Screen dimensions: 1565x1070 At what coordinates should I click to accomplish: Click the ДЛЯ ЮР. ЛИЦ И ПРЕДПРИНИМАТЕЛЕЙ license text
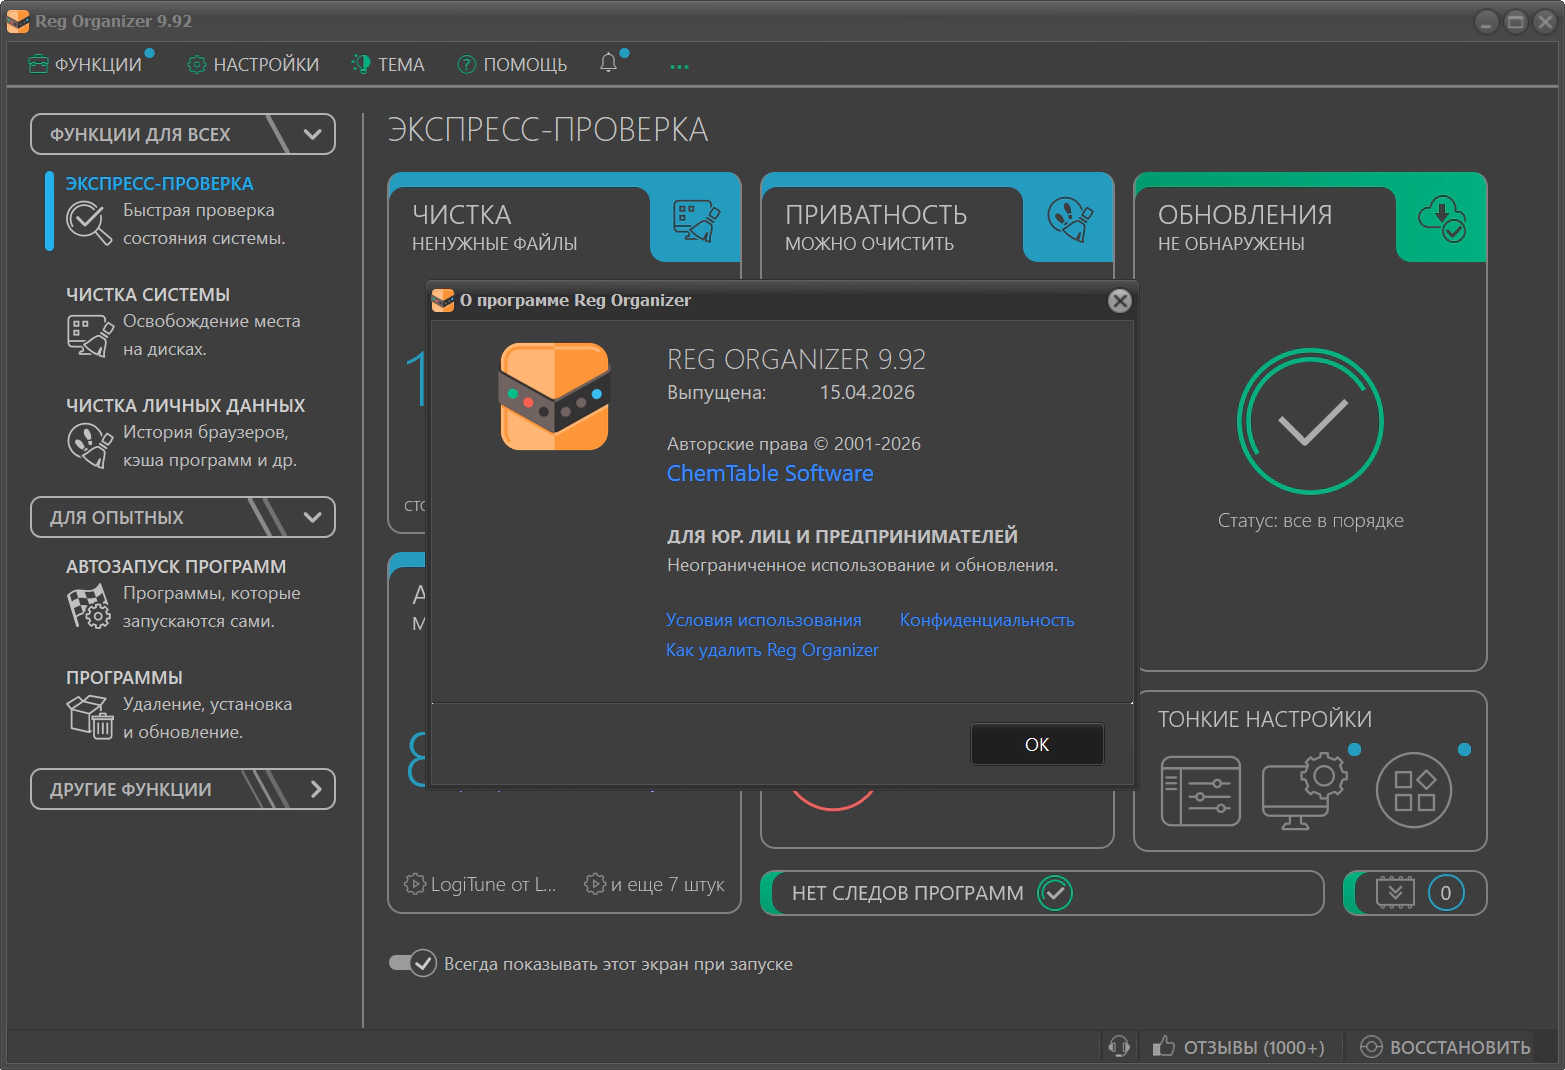(842, 536)
